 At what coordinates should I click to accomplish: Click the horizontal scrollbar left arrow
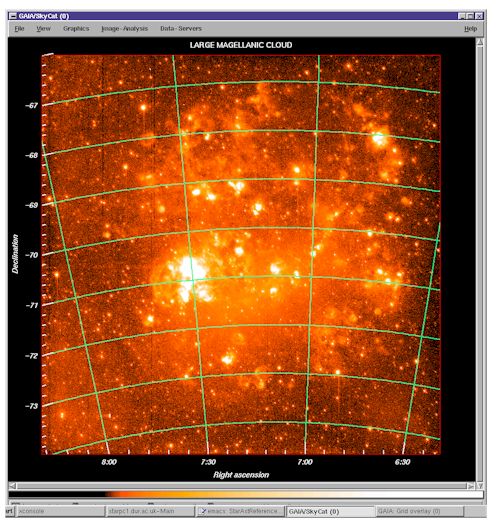coord(13,486)
